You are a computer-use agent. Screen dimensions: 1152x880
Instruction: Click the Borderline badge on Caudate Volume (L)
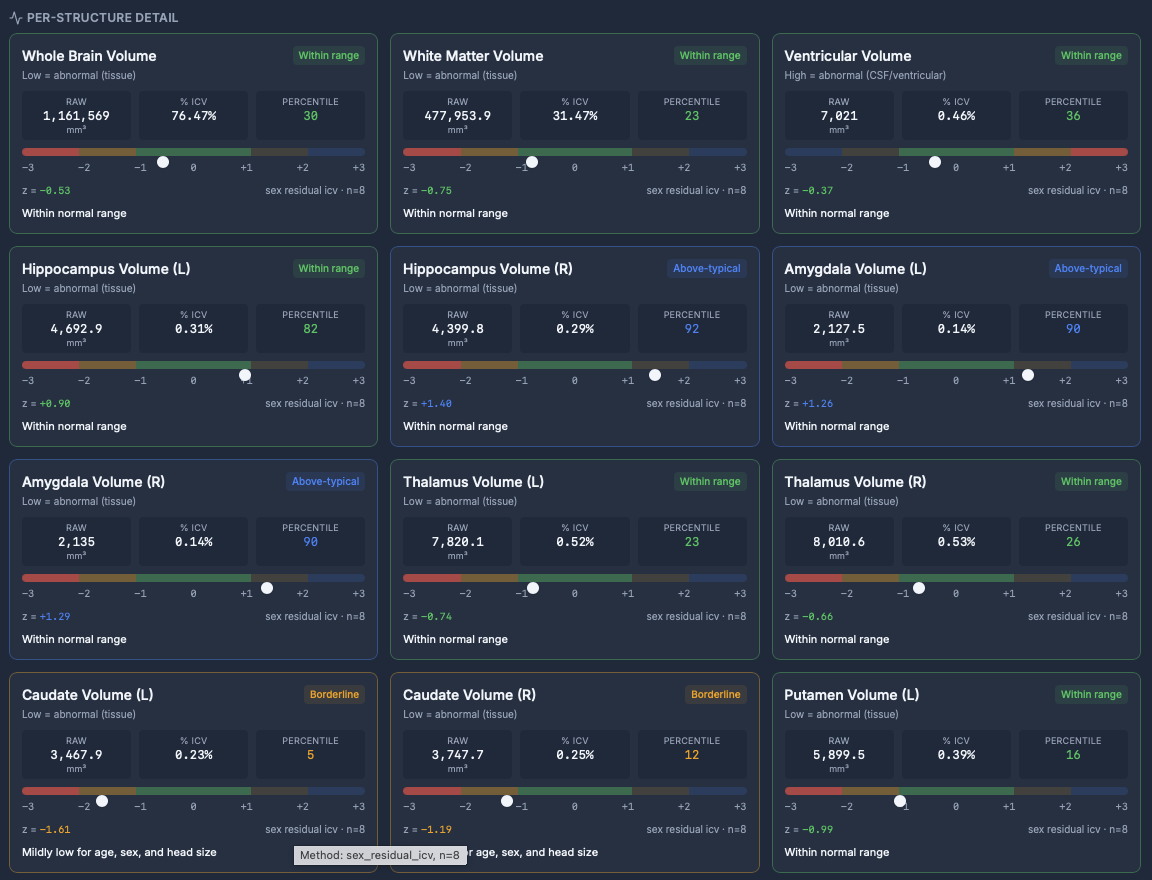point(334,694)
